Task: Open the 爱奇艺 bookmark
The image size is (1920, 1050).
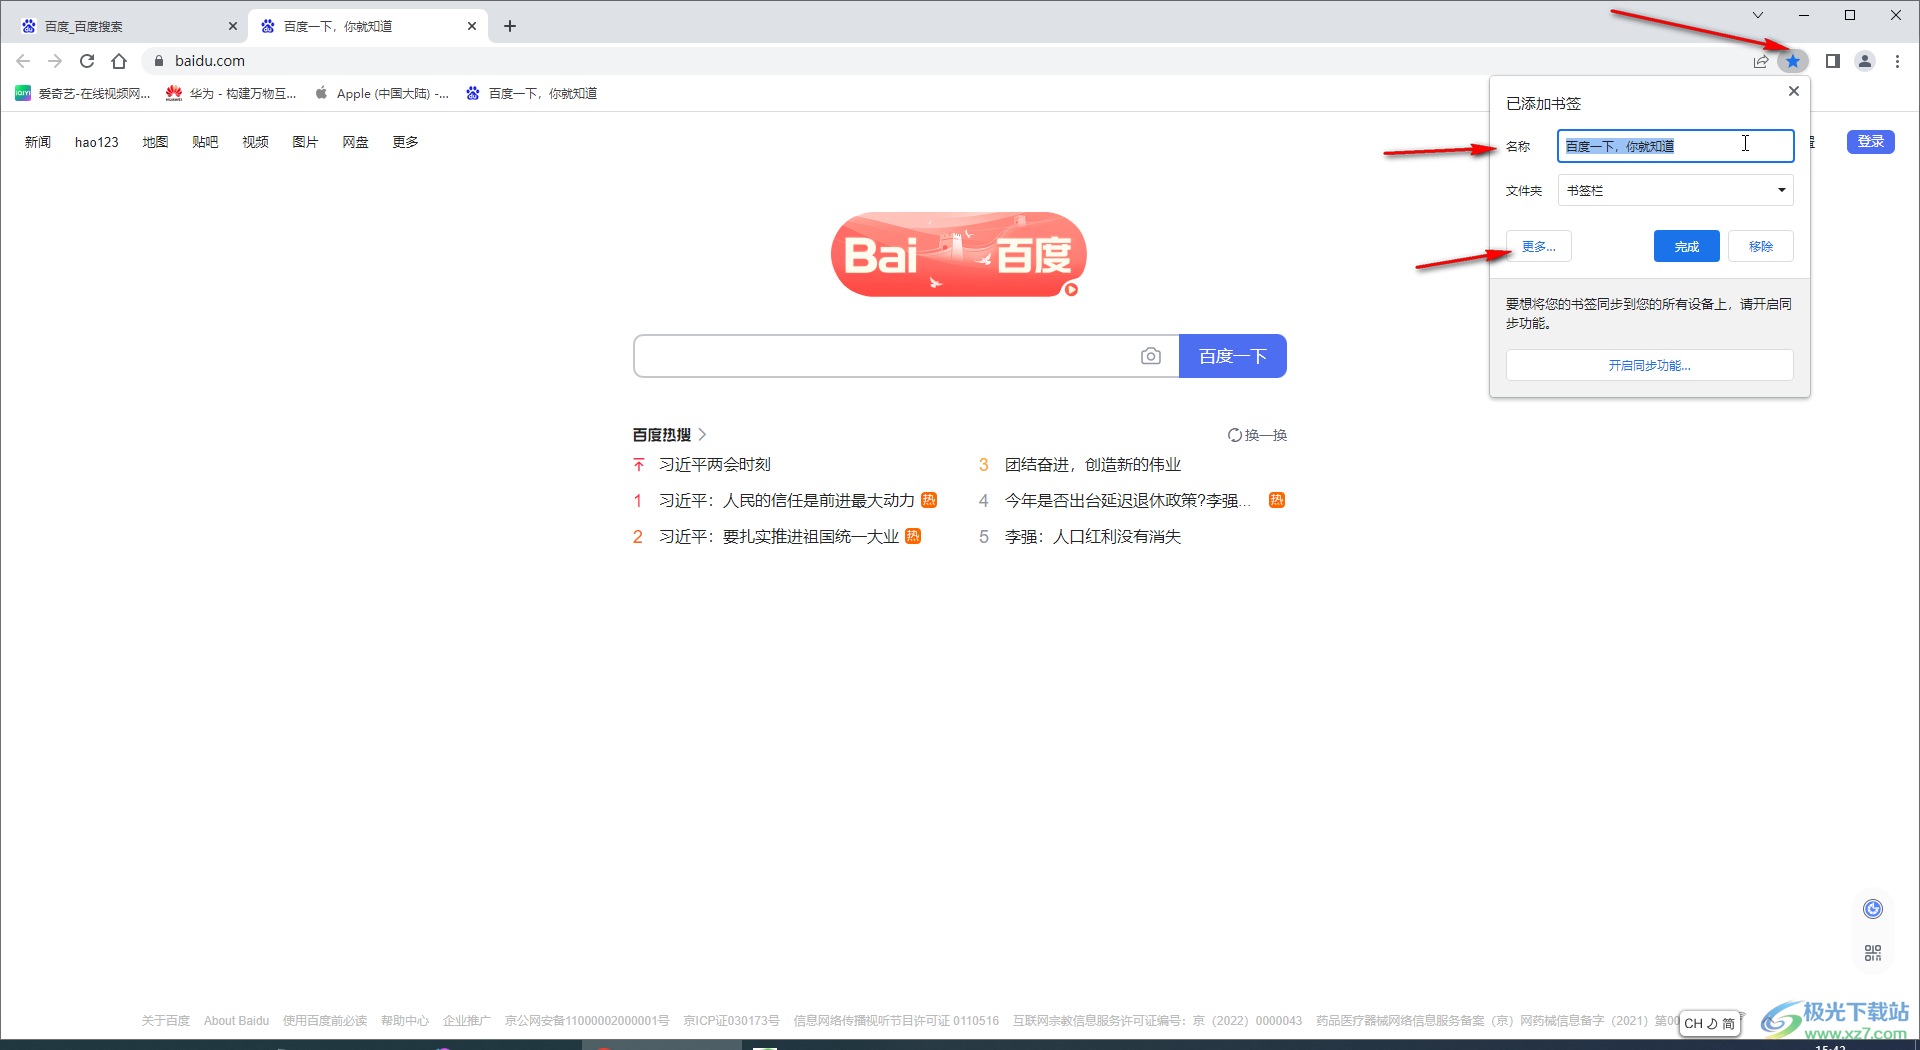Action: click(x=82, y=93)
